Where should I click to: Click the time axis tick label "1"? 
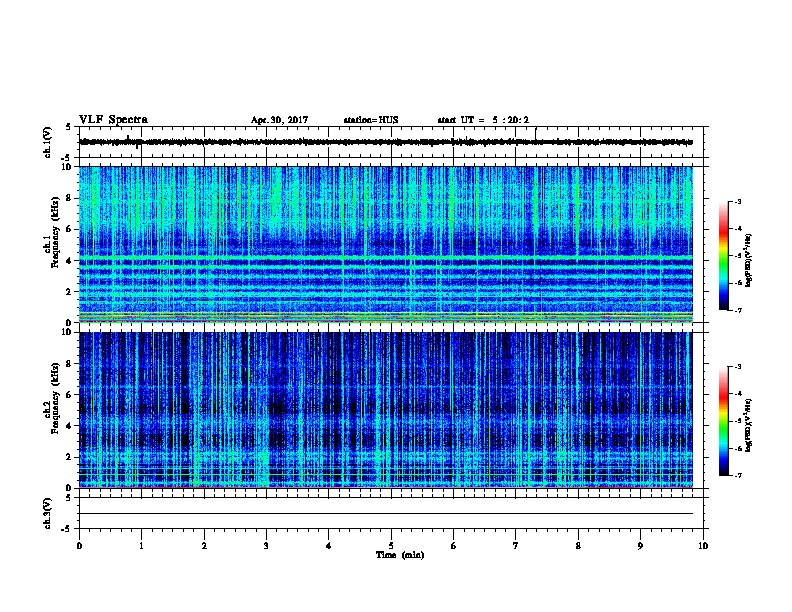141,546
